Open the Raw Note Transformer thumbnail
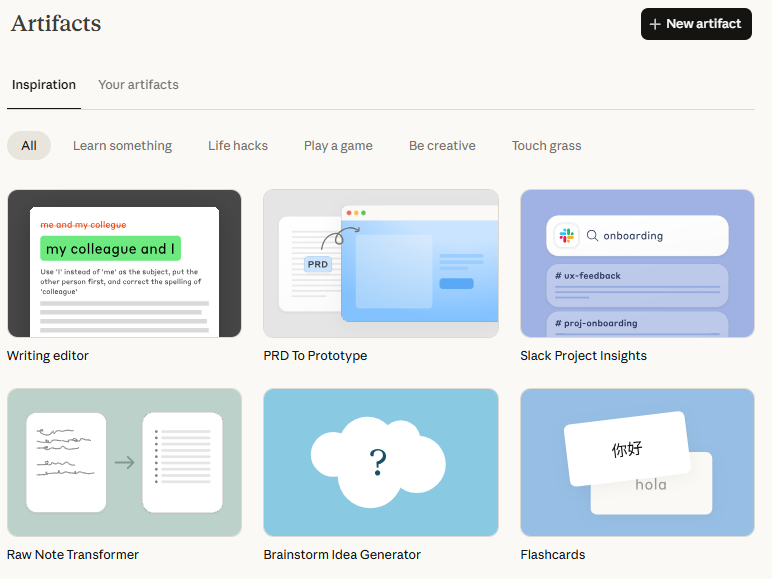Image resolution: width=772 pixels, height=579 pixels. (124, 462)
